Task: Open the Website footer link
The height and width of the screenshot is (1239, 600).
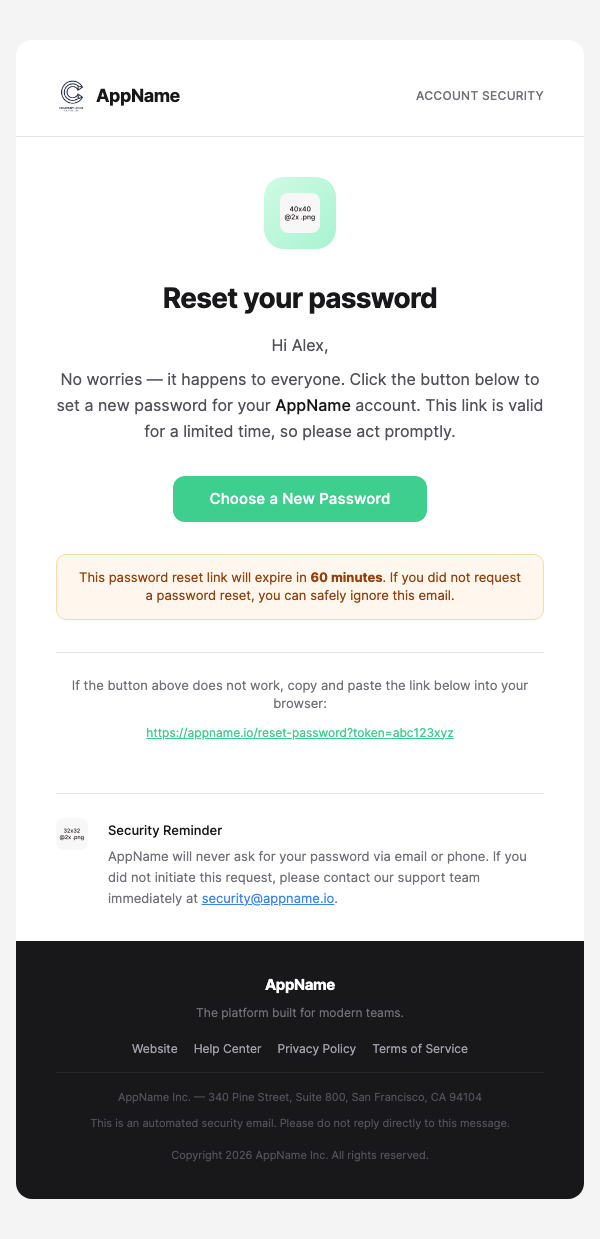Action: 154,1048
